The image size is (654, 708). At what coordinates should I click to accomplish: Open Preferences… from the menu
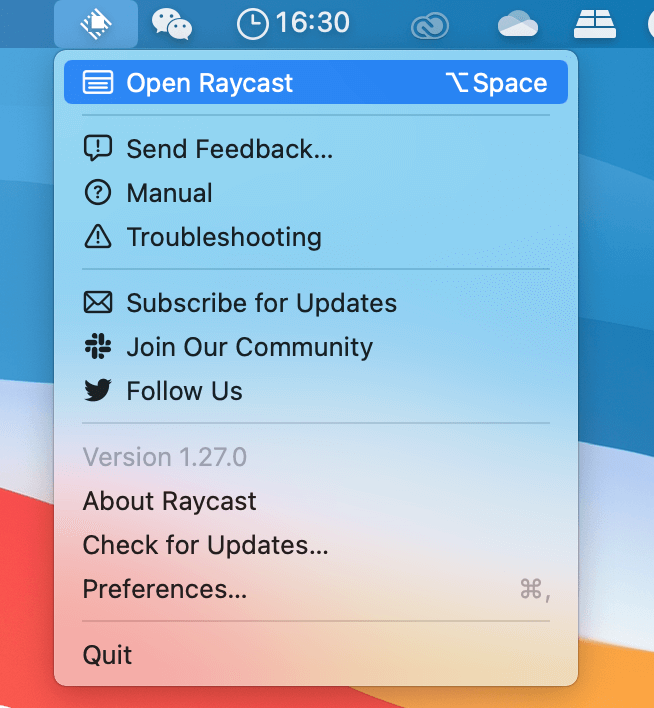tap(165, 589)
